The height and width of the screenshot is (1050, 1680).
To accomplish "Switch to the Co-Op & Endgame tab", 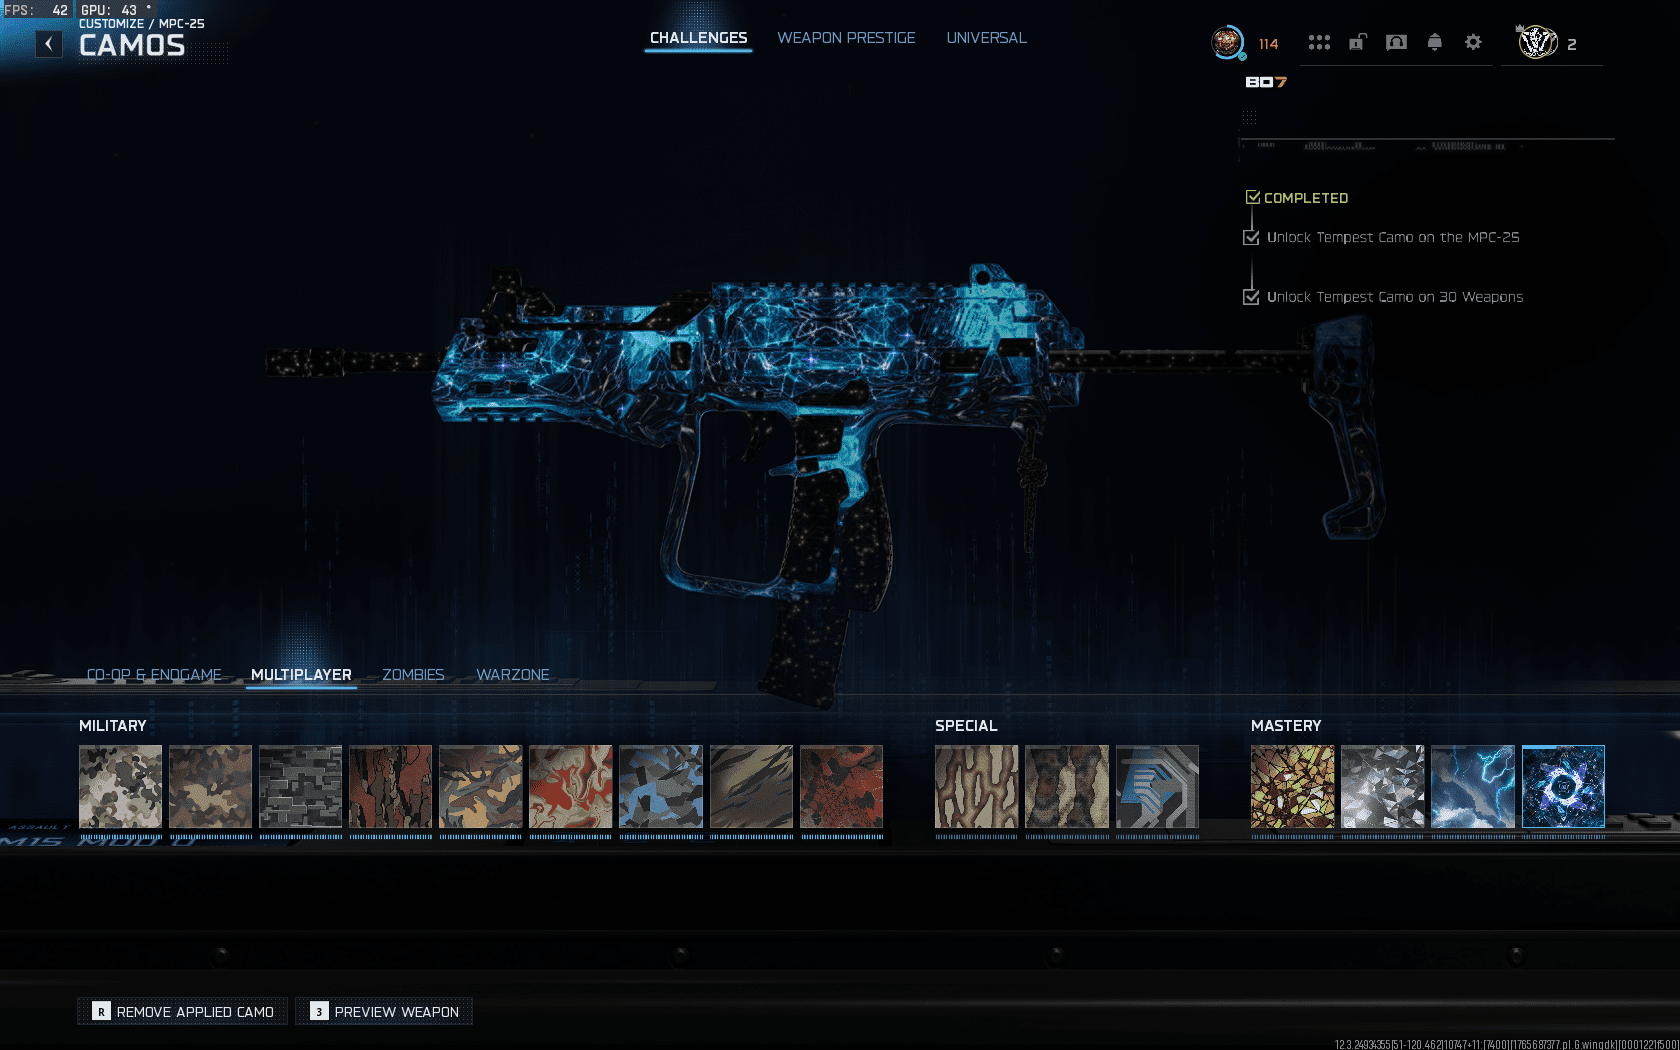I will 155,674.
